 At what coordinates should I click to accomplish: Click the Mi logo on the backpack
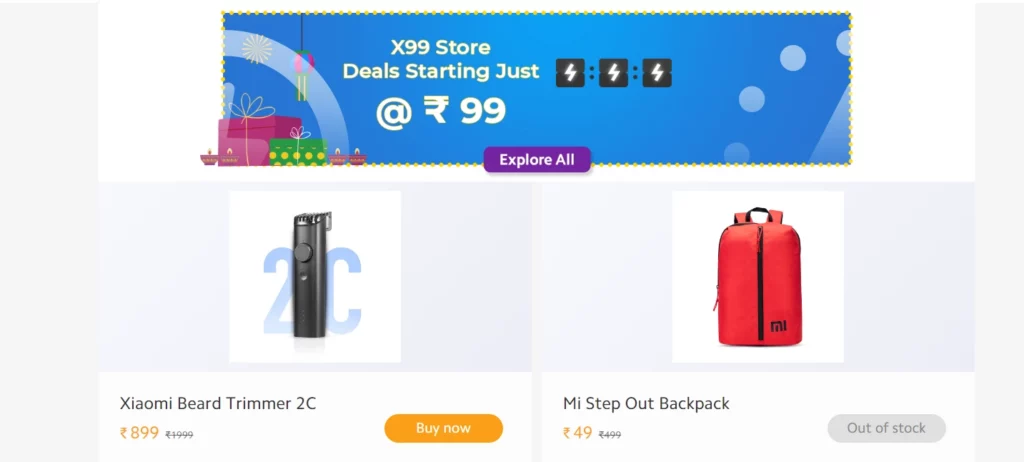[x=778, y=326]
